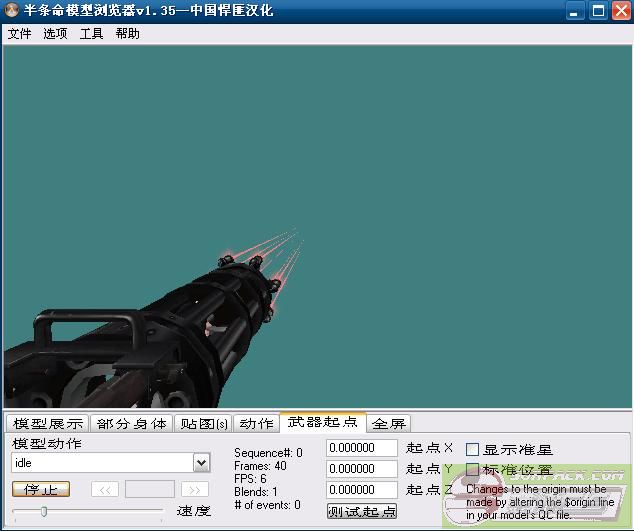Open the 工具 menu
Image resolution: width=634 pixels, height=531 pixels.
pos(91,33)
